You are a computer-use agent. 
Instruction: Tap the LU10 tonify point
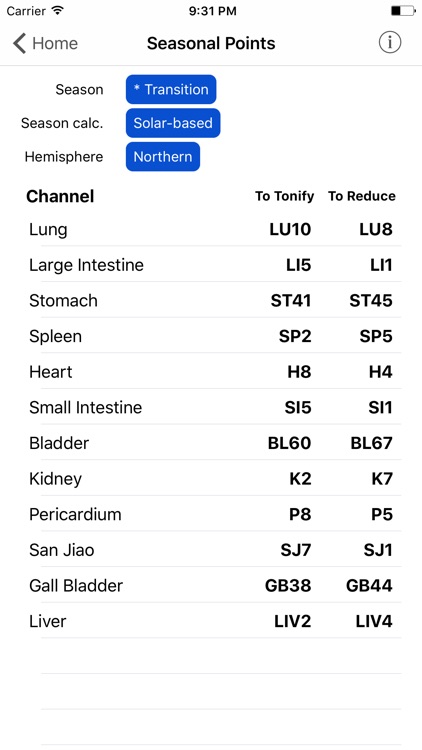pyautogui.click(x=290, y=230)
